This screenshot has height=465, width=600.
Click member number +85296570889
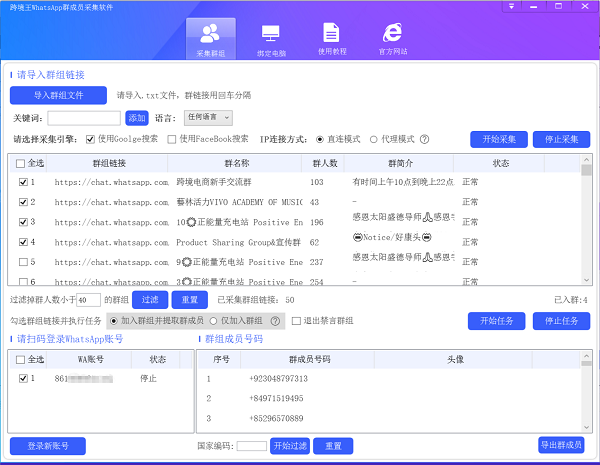[276, 418]
